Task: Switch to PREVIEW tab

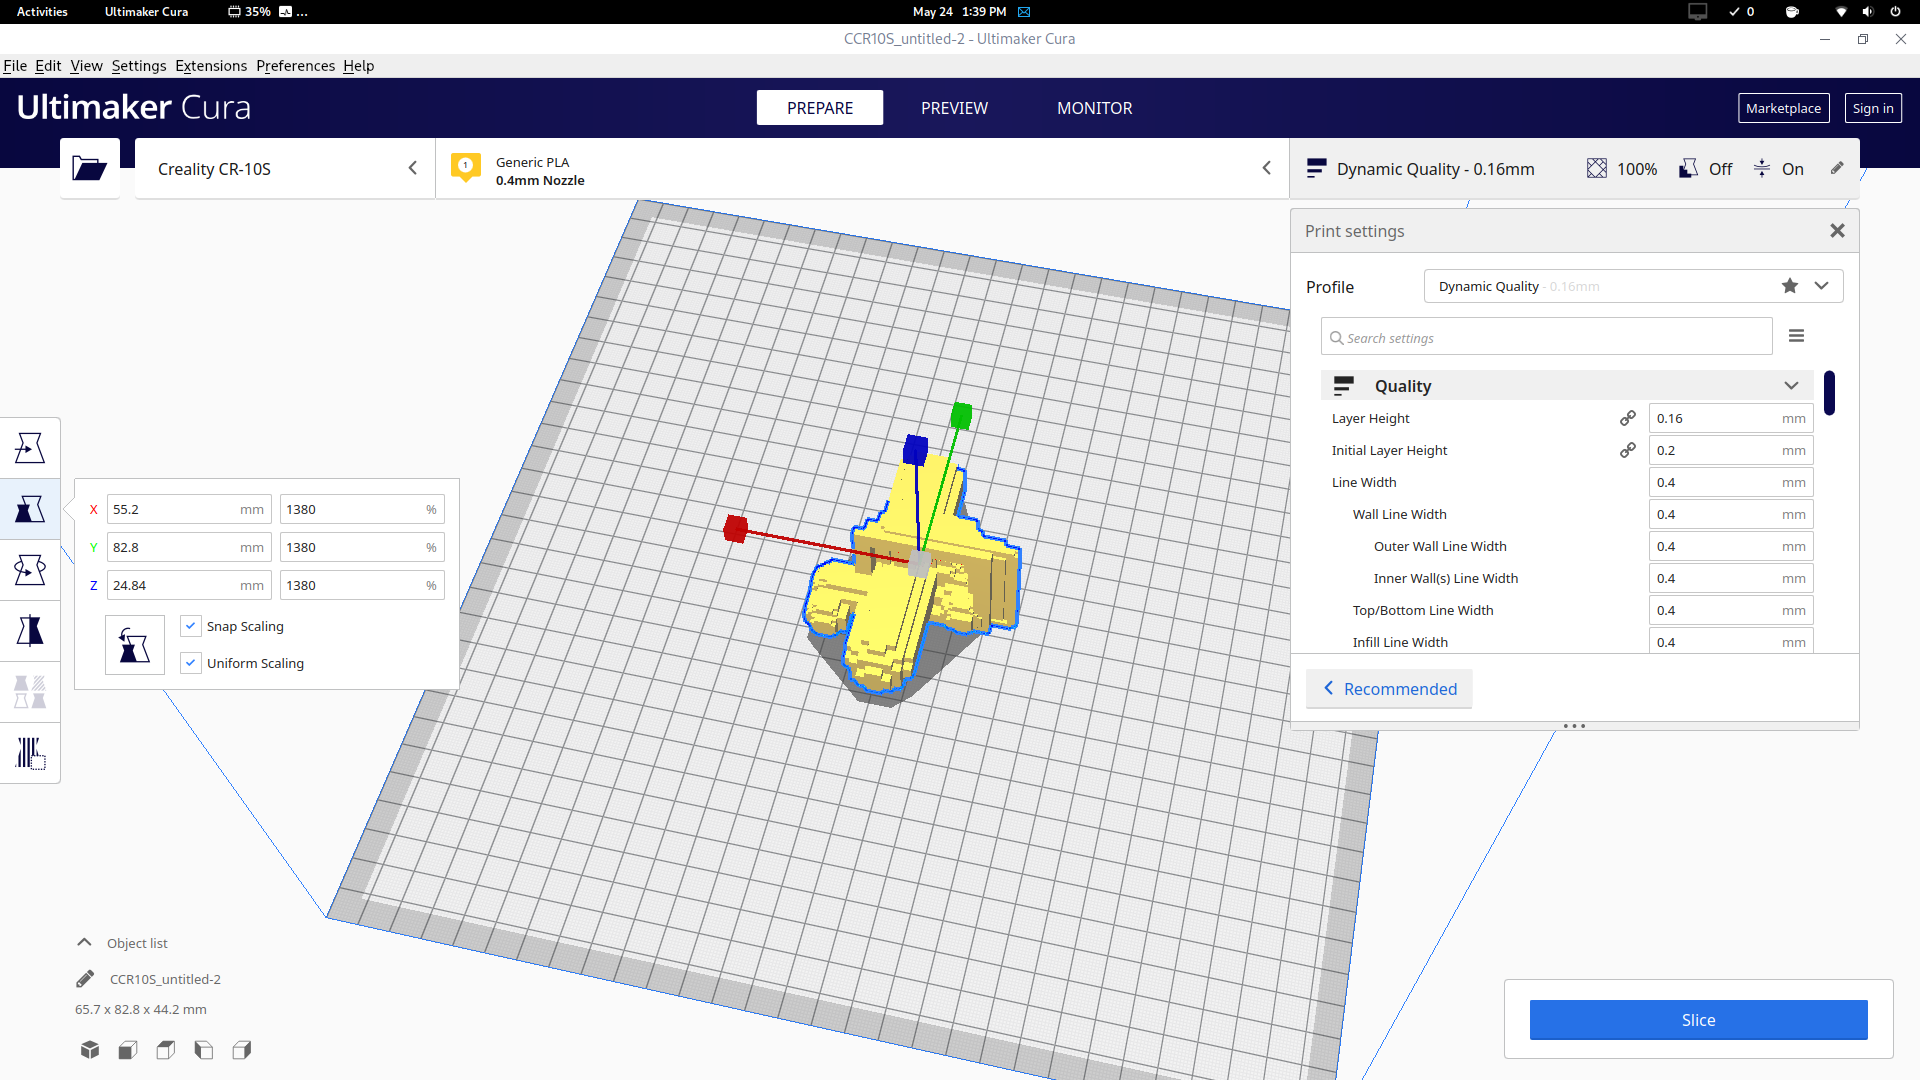Action: tap(955, 108)
